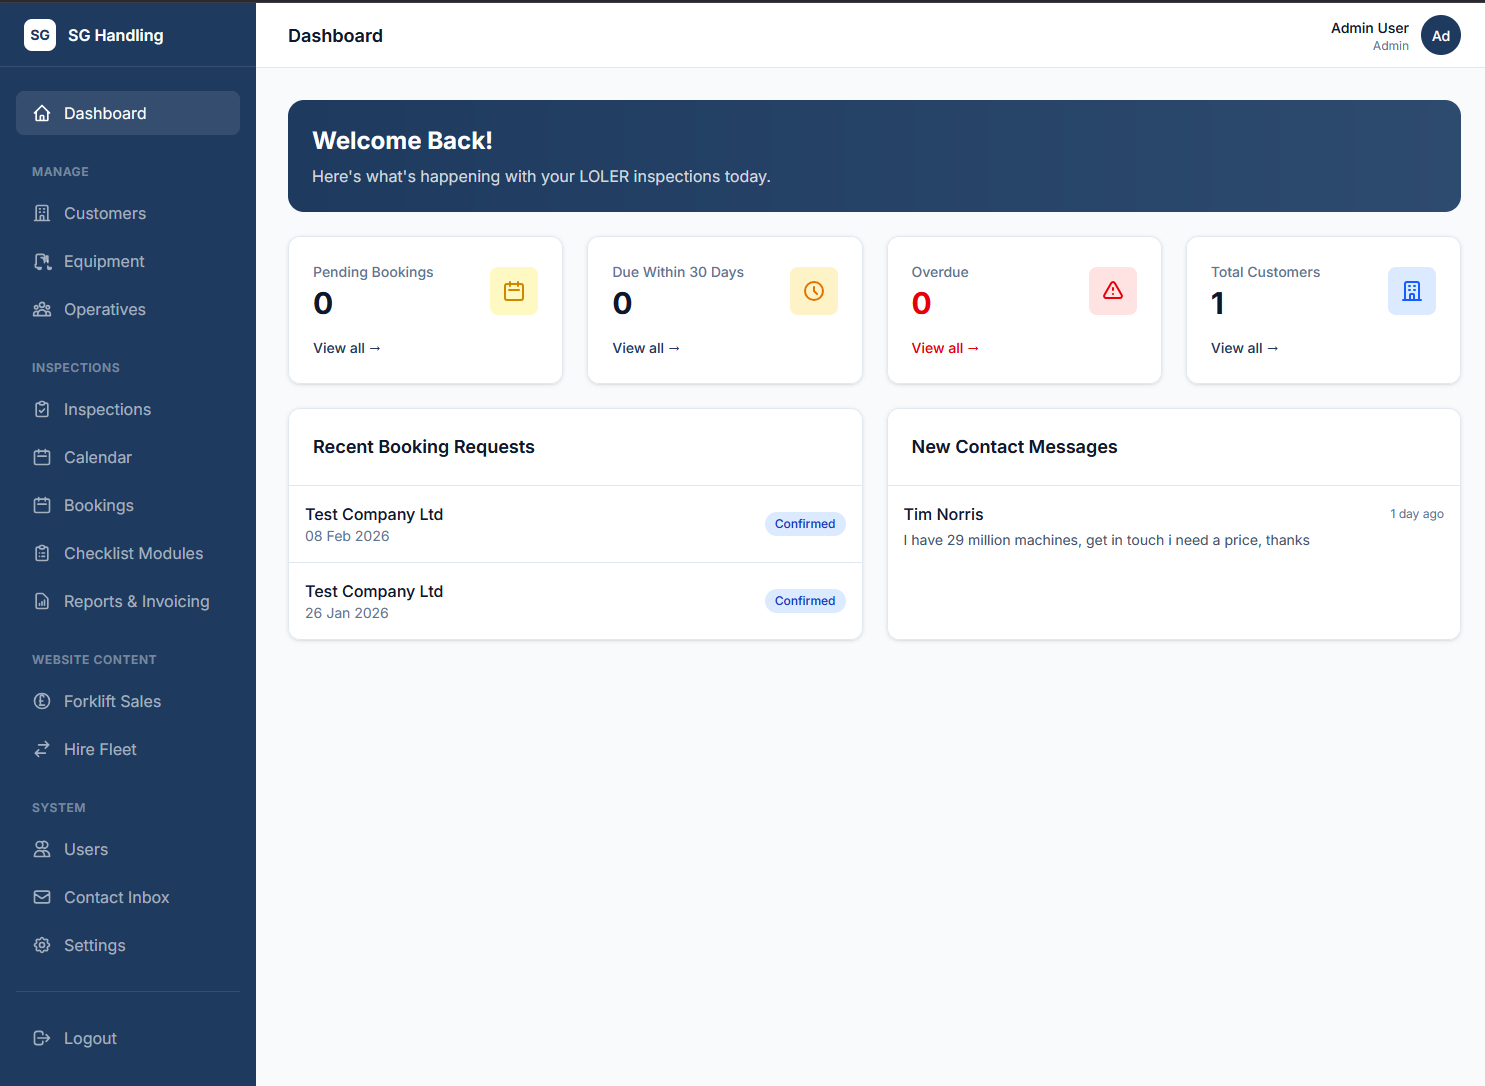Click the red alert icon on the Overdue card
The image size is (1485, 1086).
coord(1113,291)
